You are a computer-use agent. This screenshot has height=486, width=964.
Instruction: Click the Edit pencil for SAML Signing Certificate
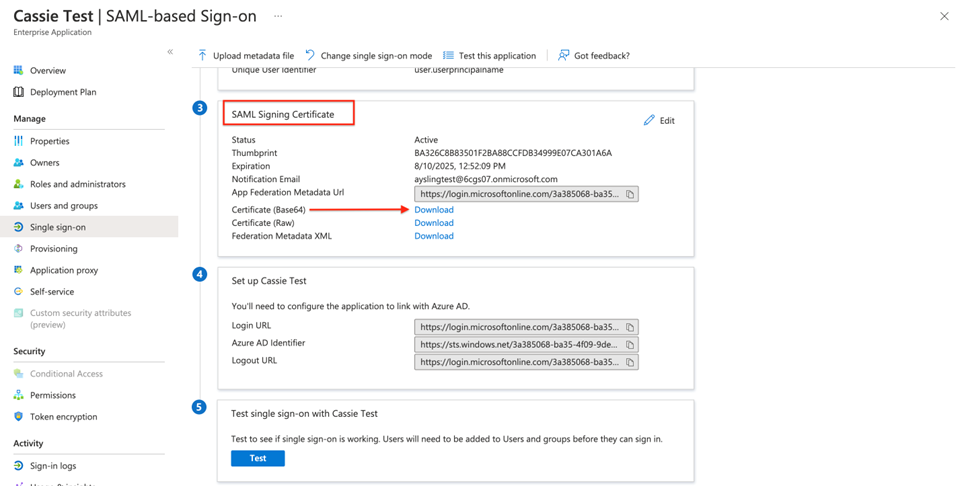[x=659, y=120]
